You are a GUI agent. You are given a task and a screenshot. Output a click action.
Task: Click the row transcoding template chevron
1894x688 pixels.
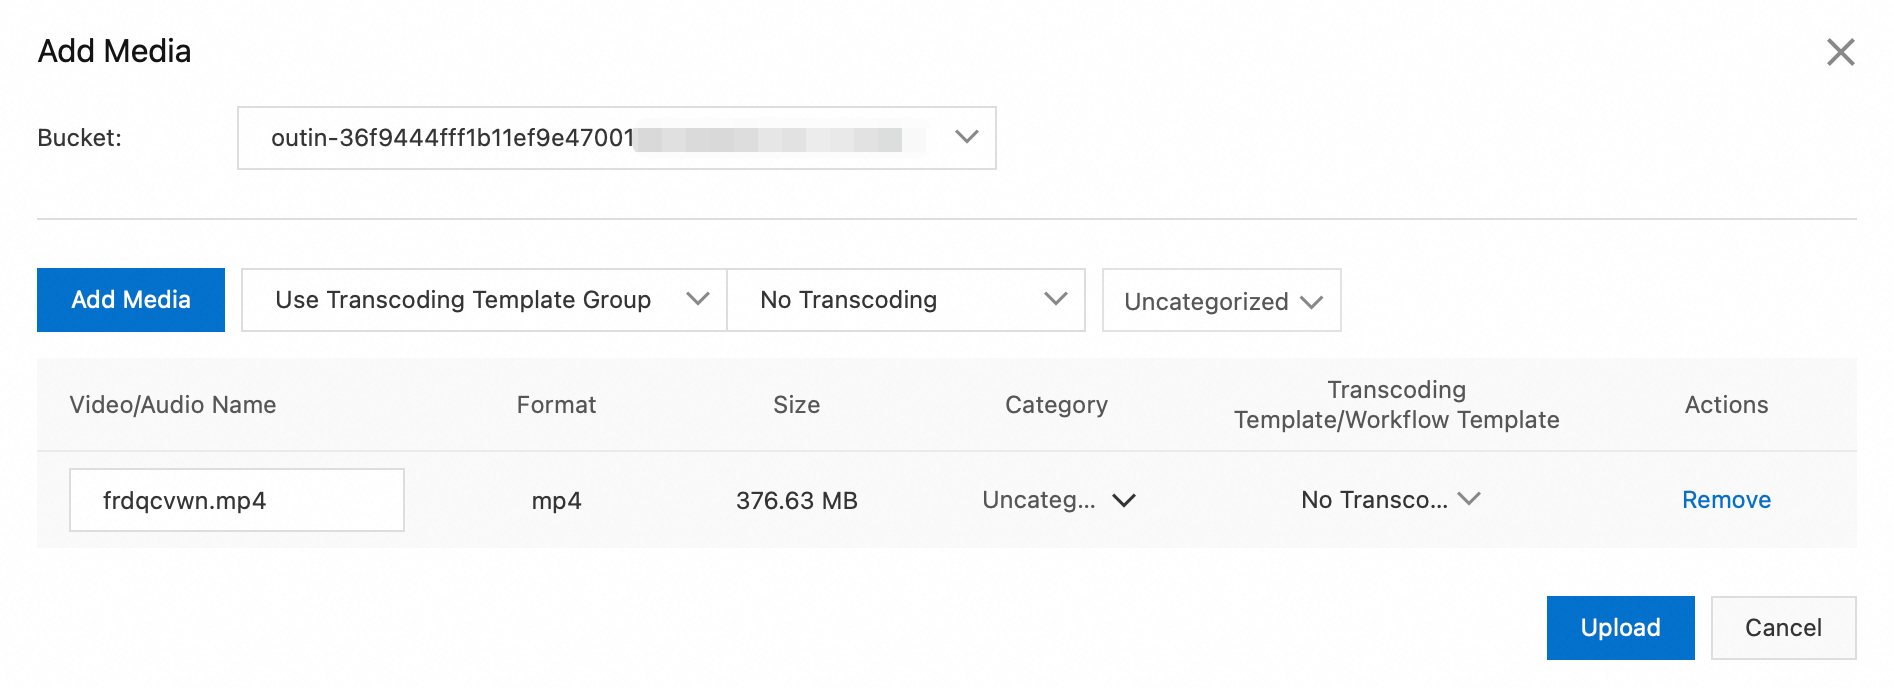(1469, 499)
